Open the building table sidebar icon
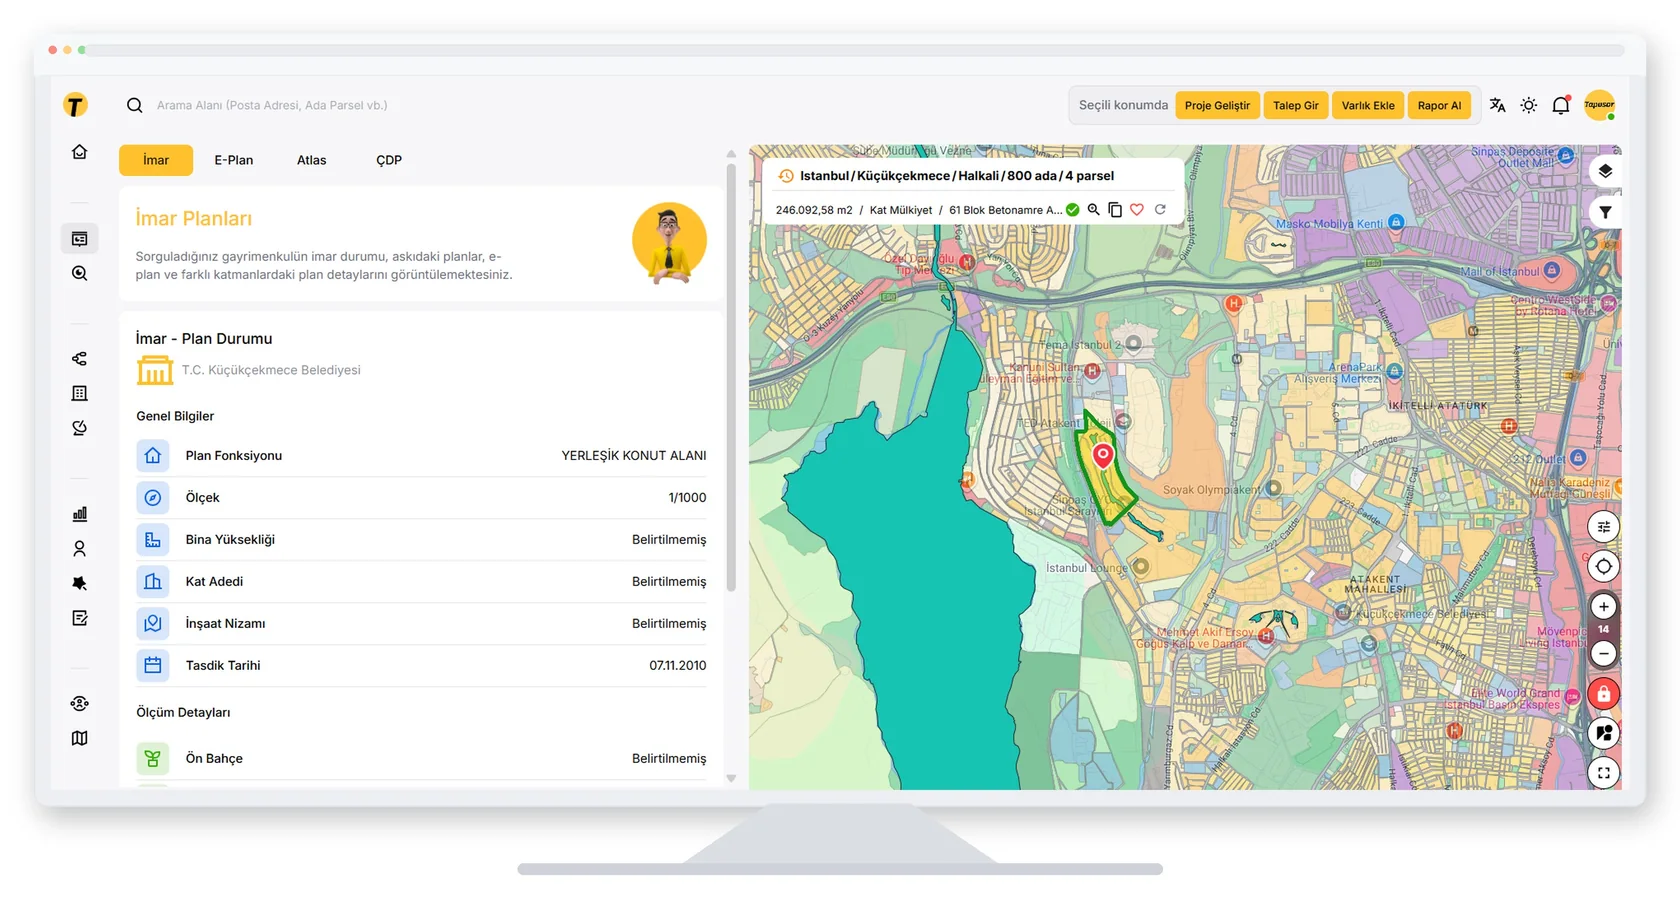 tap(79, 394)
